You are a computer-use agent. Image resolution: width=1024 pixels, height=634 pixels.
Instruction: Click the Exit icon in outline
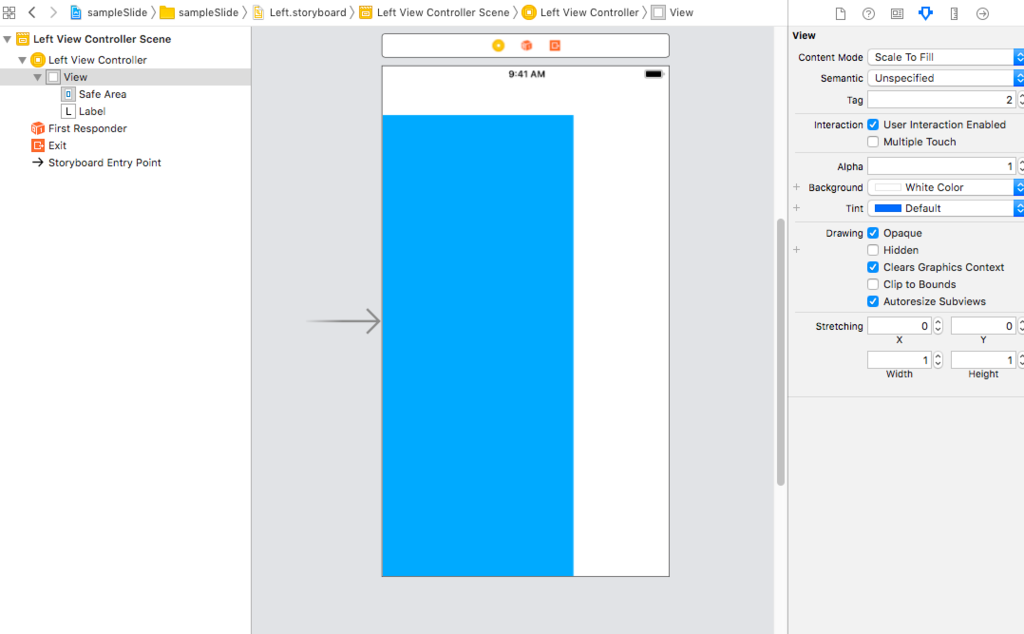click(38, 146)
